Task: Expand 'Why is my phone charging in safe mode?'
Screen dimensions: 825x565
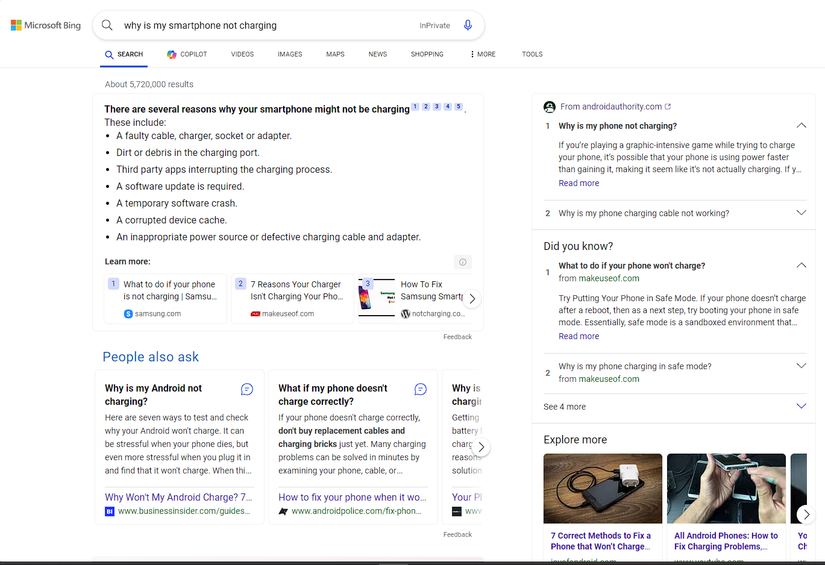Action: click(x=801, y=366)
